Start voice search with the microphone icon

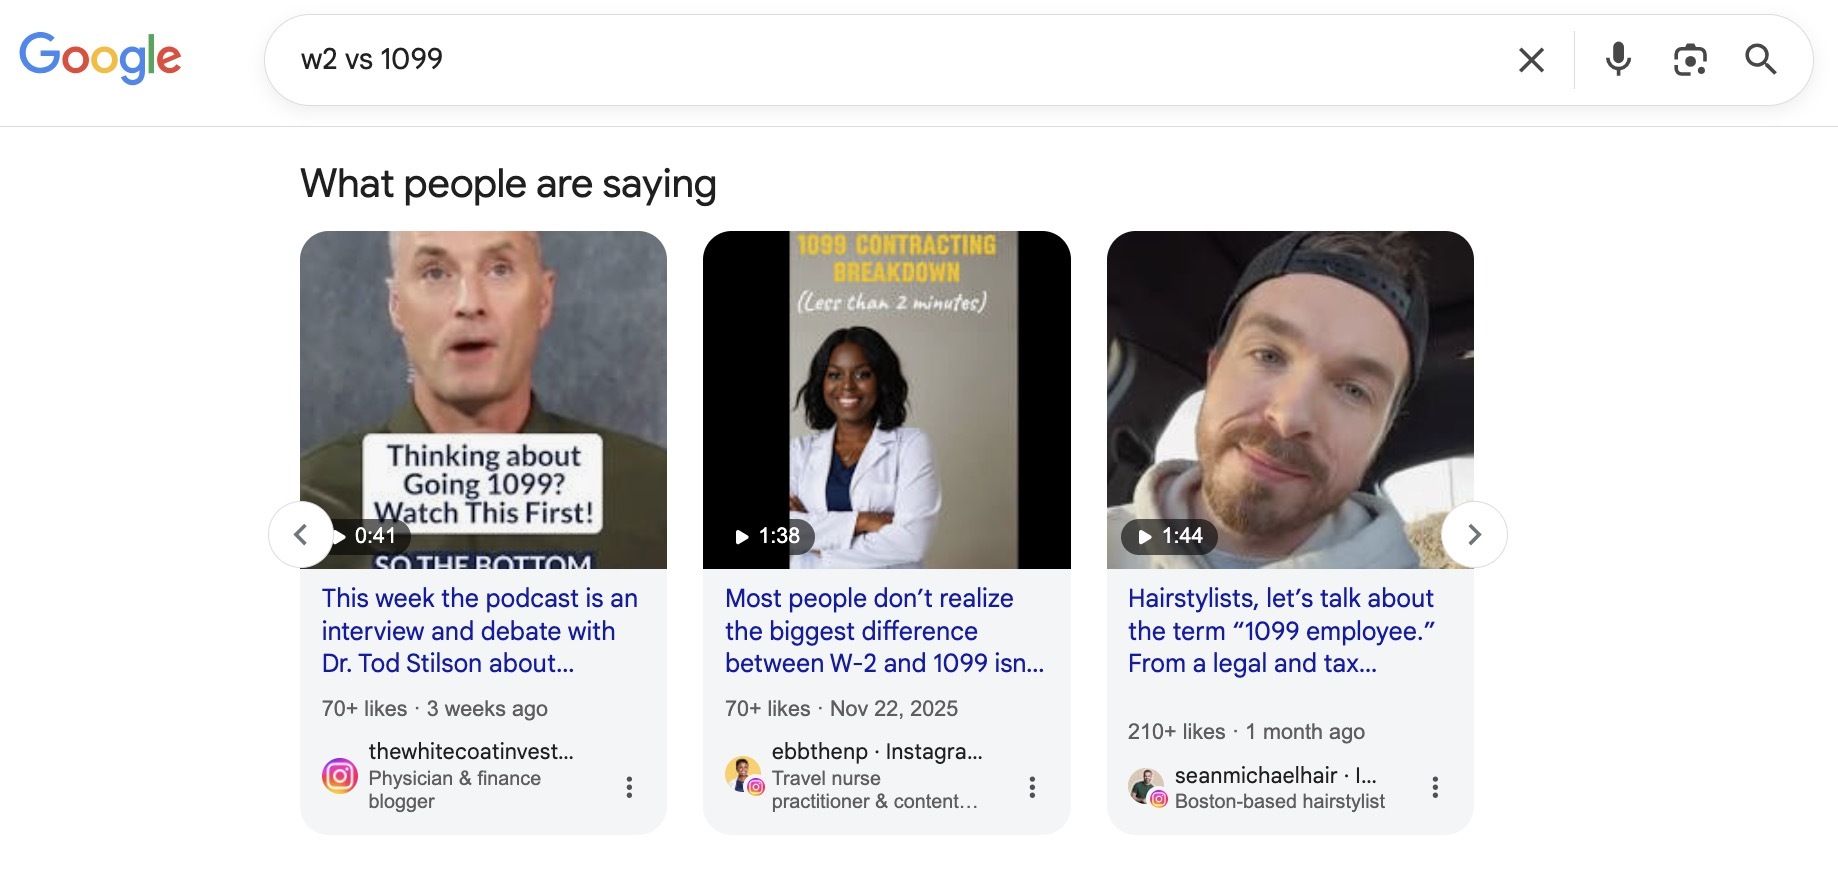point(1618,60)
